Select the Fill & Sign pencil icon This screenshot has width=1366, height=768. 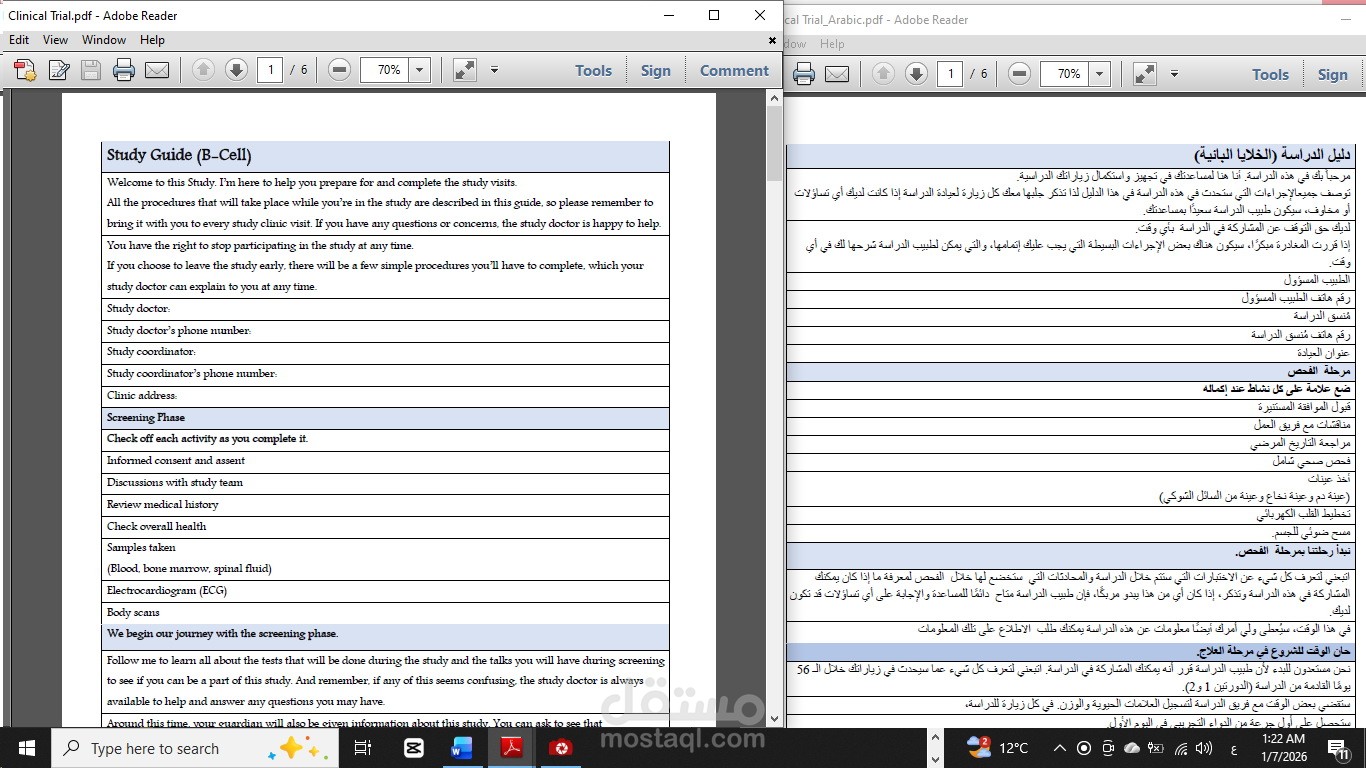pos(58,70)
